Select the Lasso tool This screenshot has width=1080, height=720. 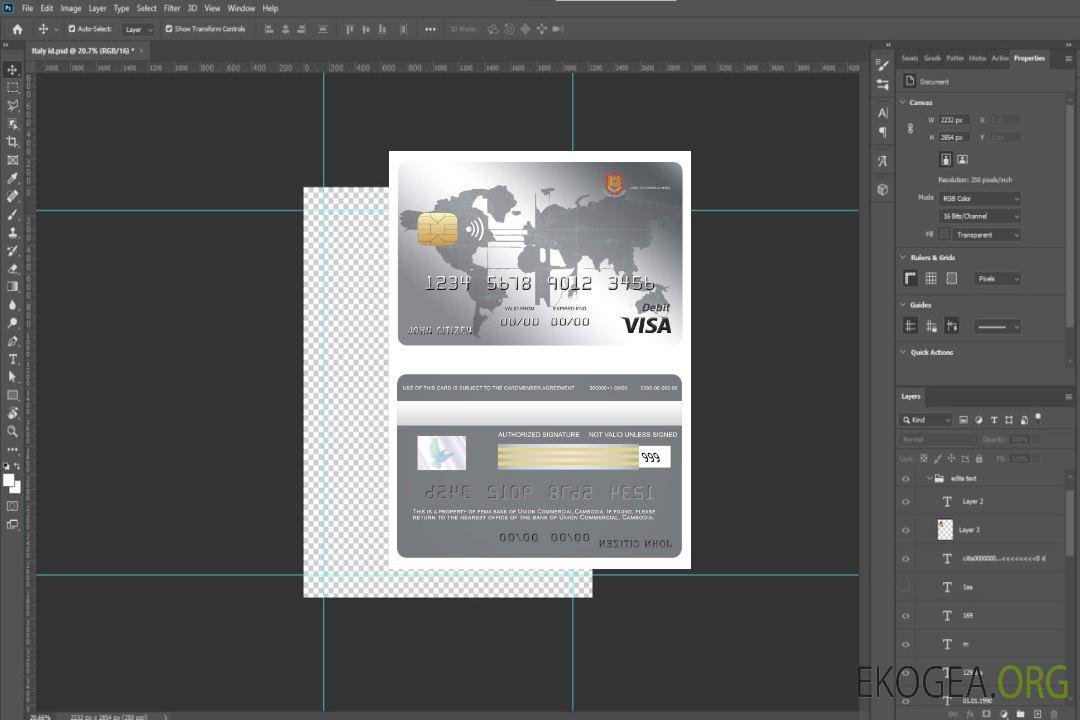tap(12, 105)
